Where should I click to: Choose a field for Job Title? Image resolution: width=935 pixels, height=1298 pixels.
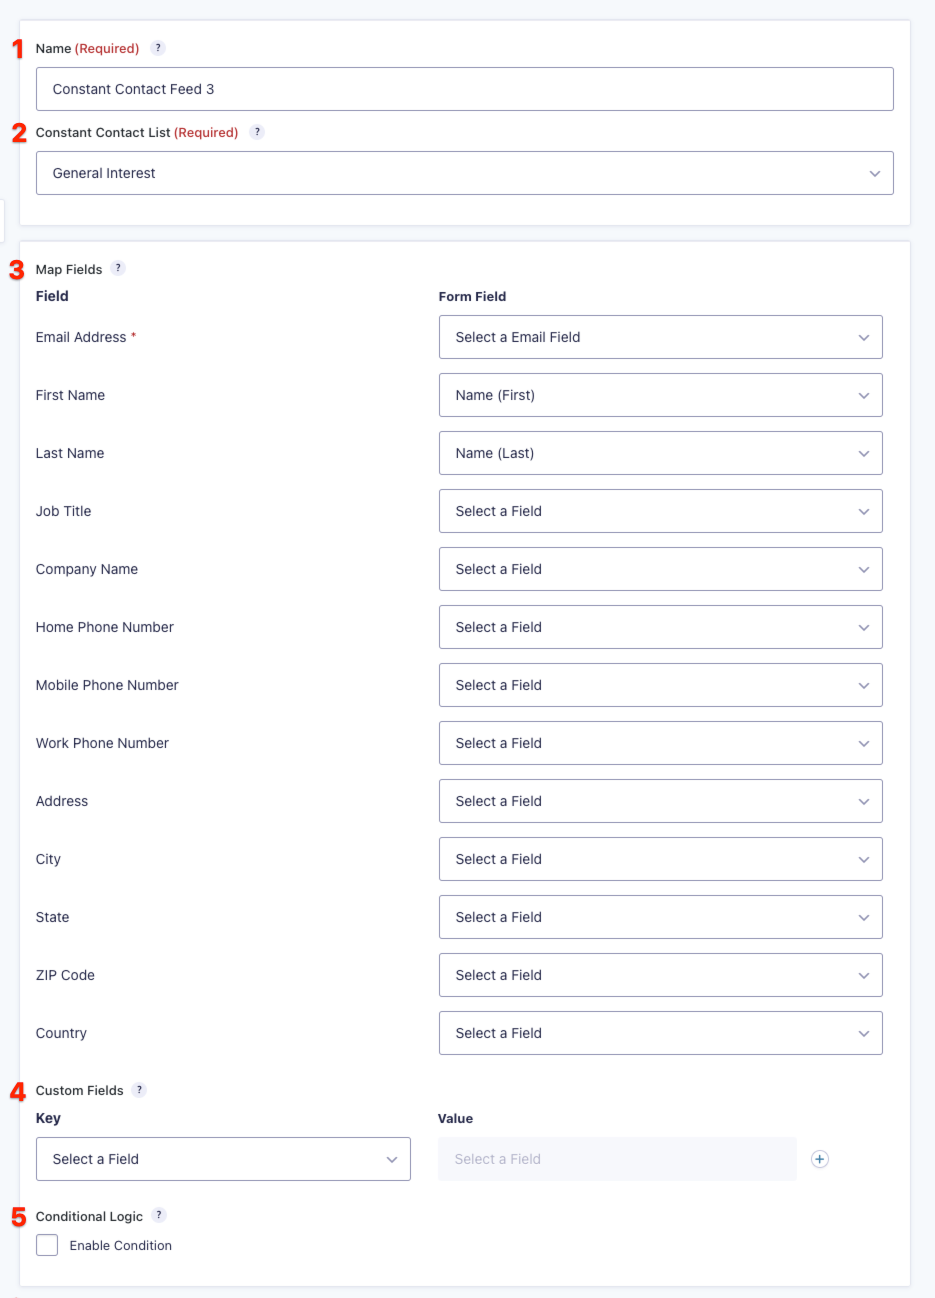pos(660,511)
